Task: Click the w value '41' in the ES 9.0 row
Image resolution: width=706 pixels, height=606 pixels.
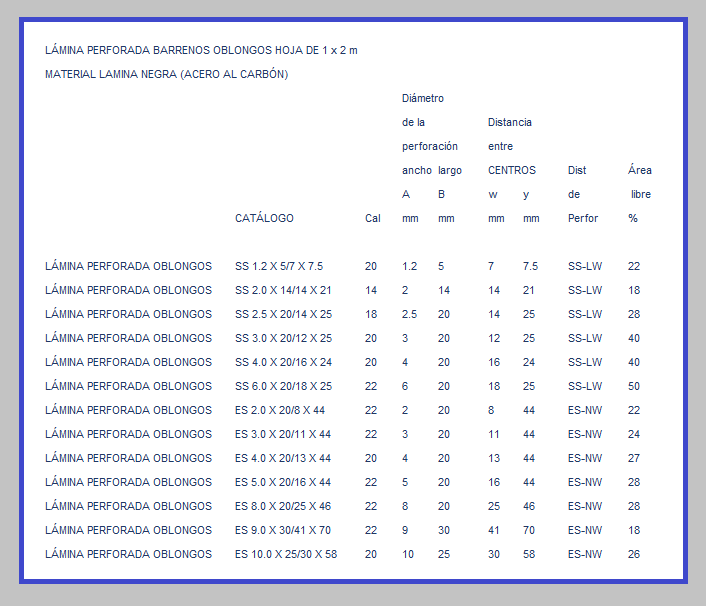Action: 494,530
